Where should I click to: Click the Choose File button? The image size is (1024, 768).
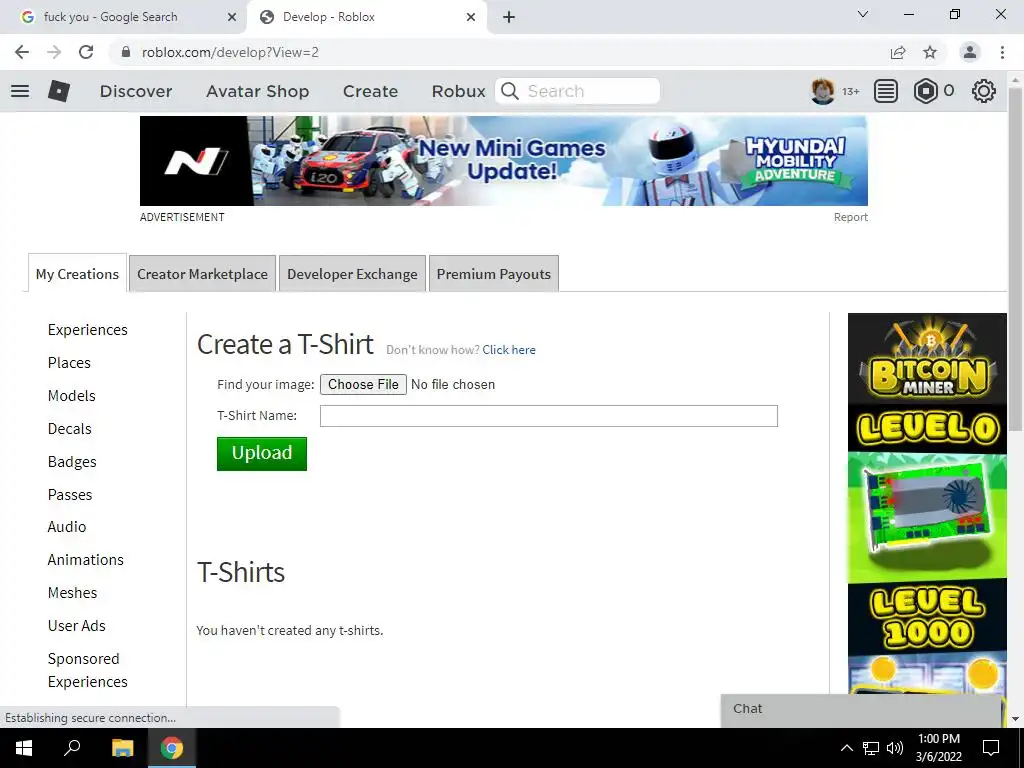pyautogui.click(x=363, y=384)
